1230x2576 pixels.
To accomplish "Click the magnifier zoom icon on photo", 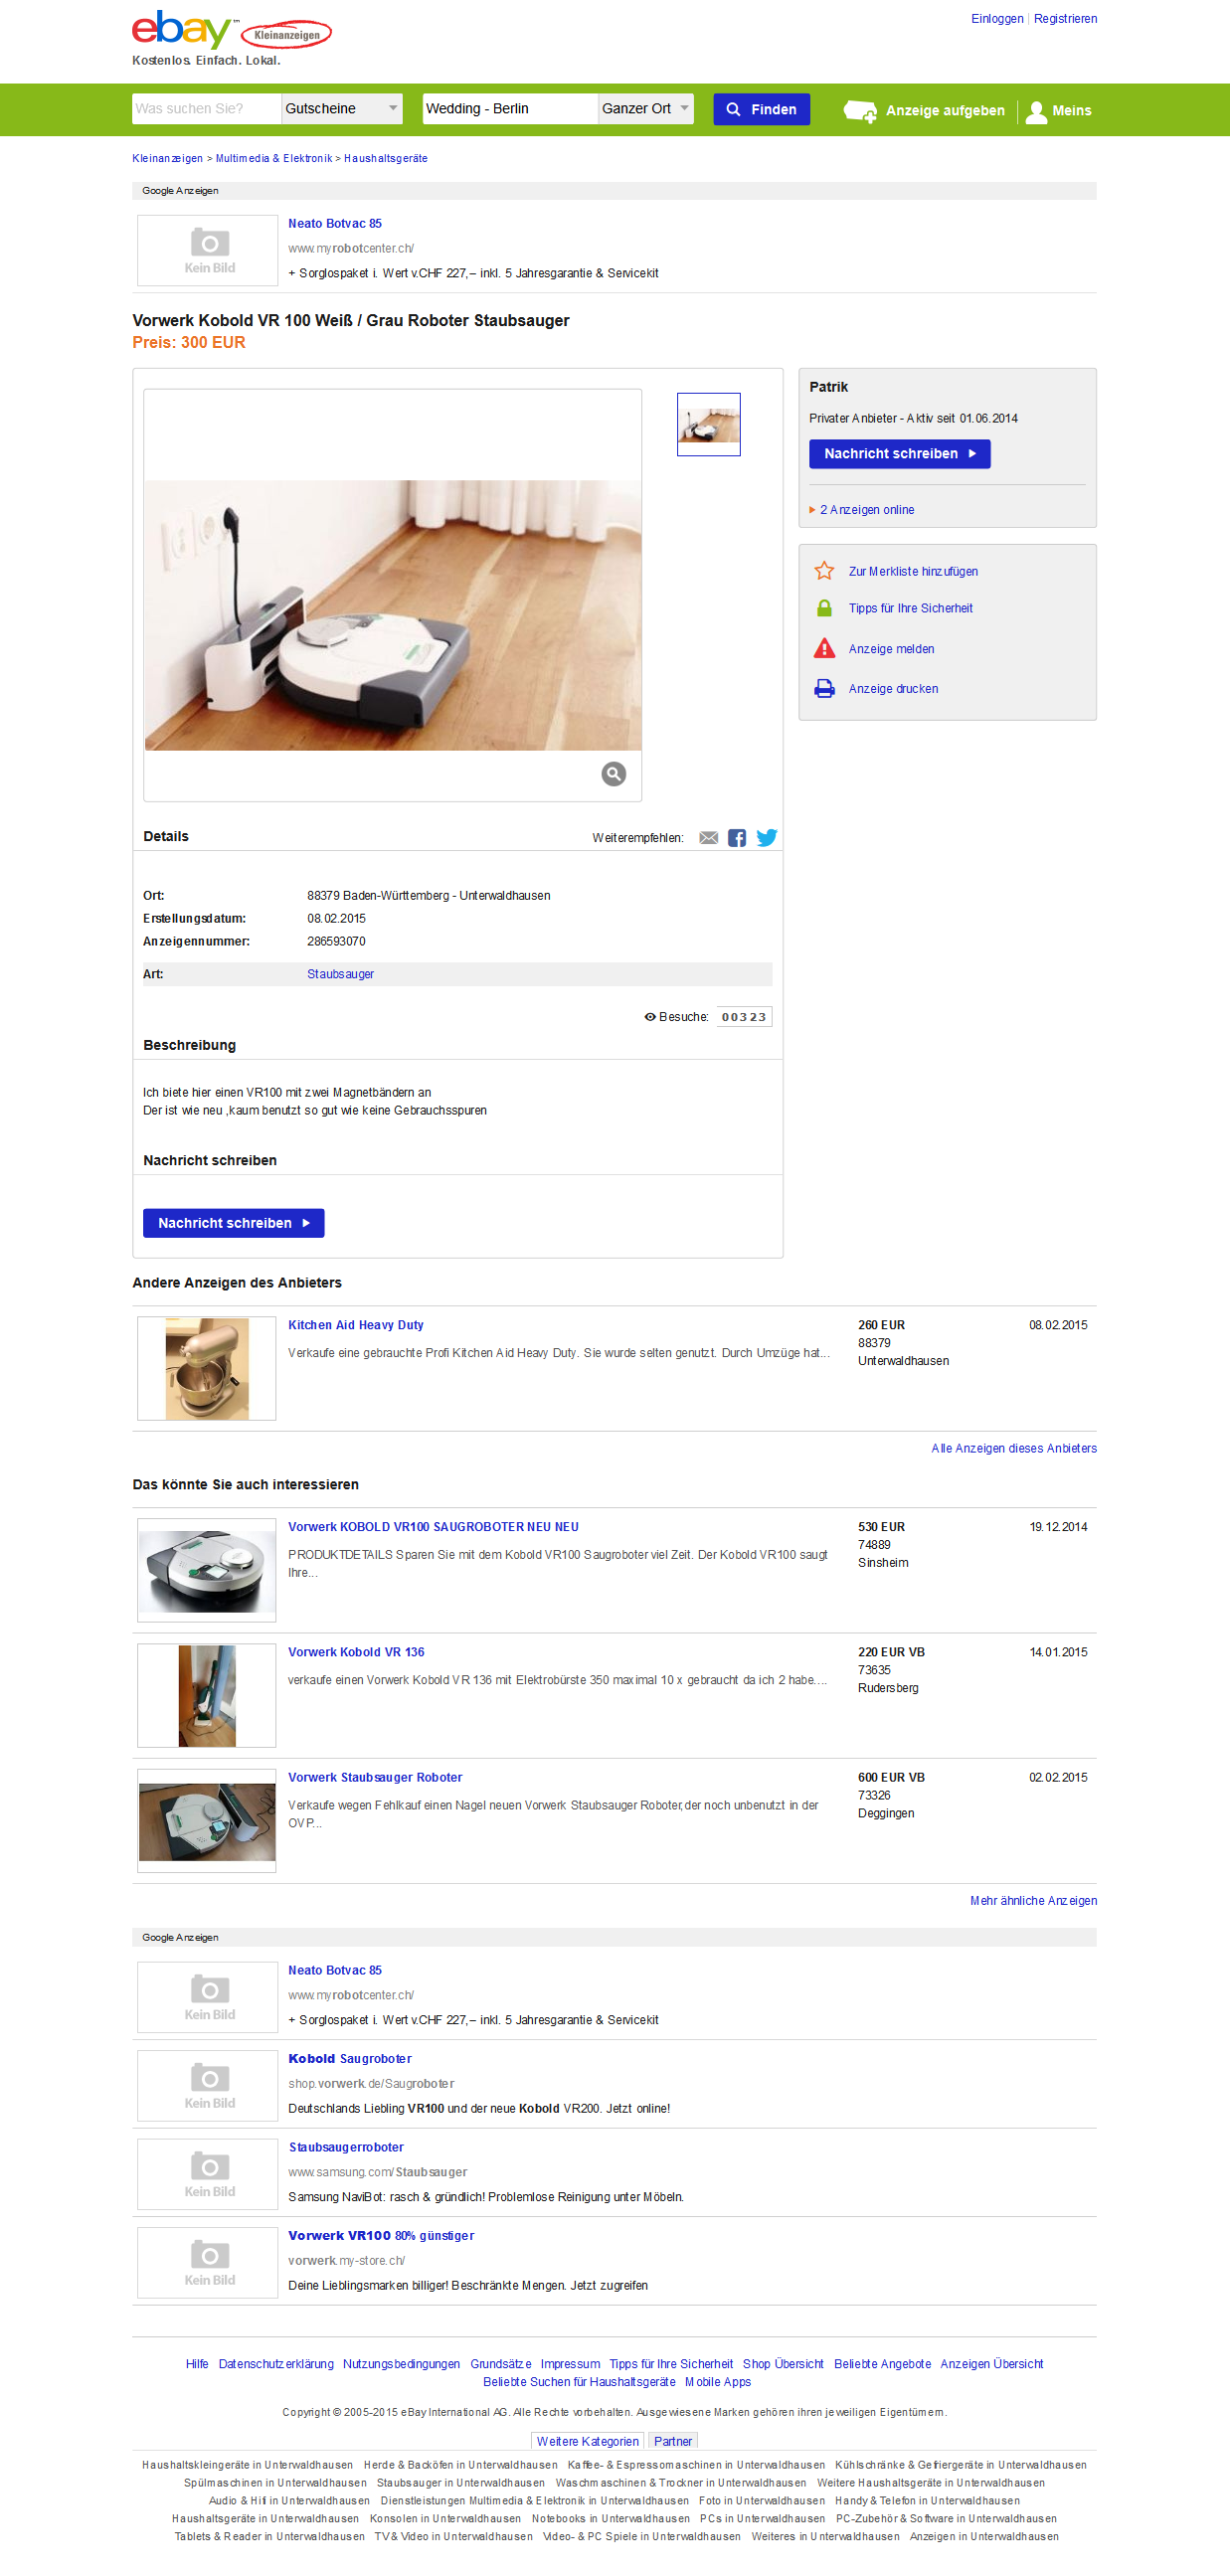I will tap(613, 773).
